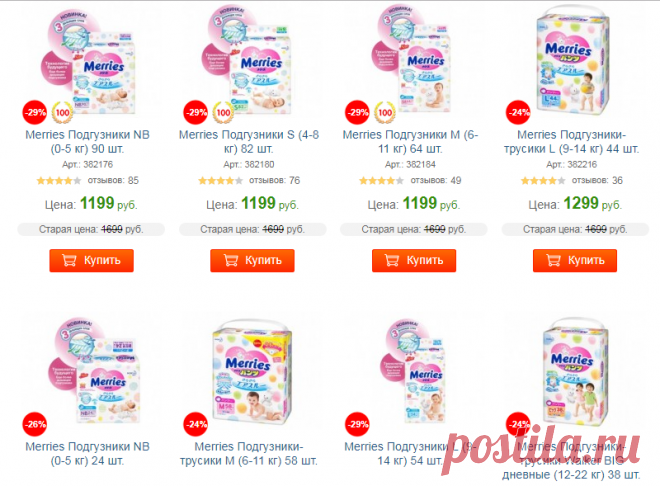Image resolution: width=660 pixels, height=486 pixels.
Task: Open Merries Подгузники NB 24 шт. link
Action: (x=88, y=454)
